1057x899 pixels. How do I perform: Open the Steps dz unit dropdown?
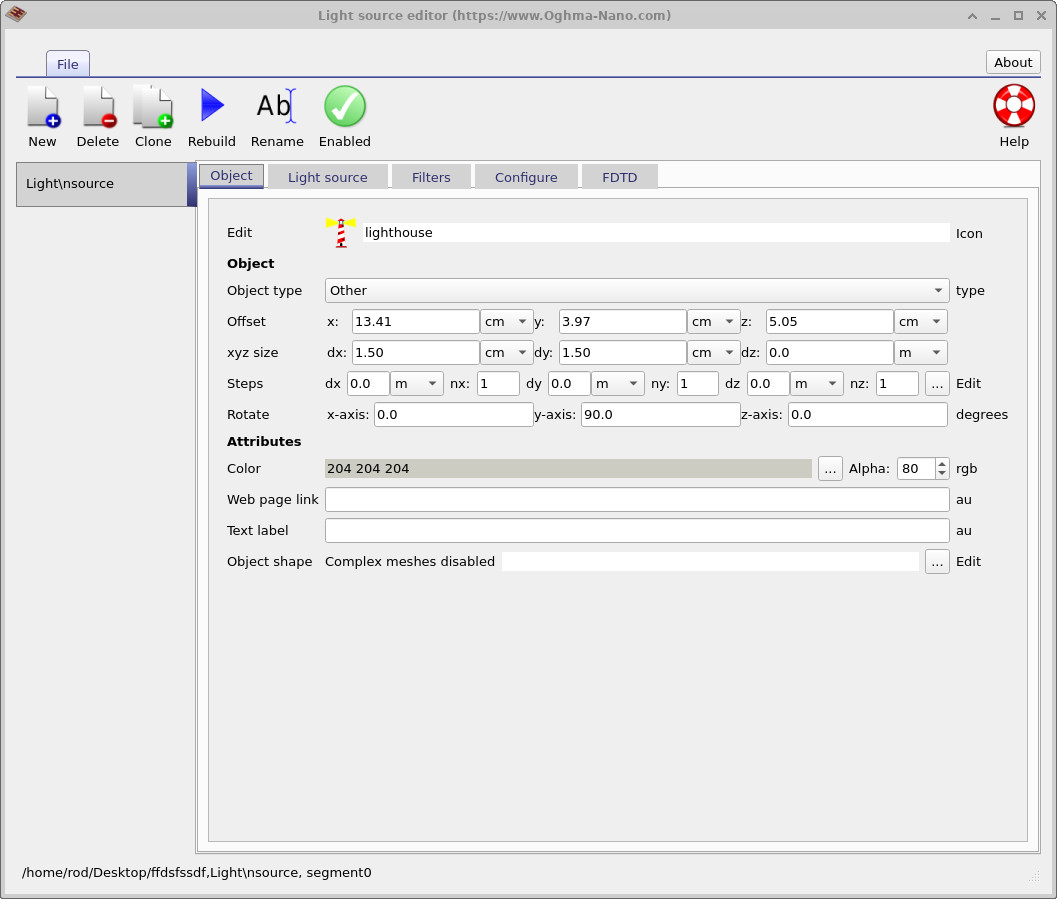(816, 383)
